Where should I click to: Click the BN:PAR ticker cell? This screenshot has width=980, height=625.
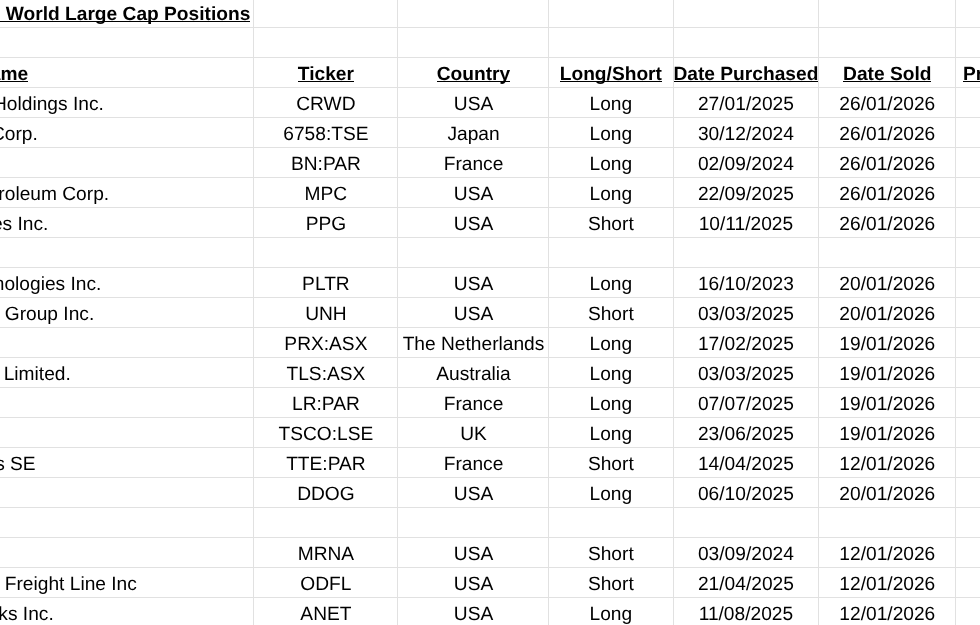tap(325, 164)
